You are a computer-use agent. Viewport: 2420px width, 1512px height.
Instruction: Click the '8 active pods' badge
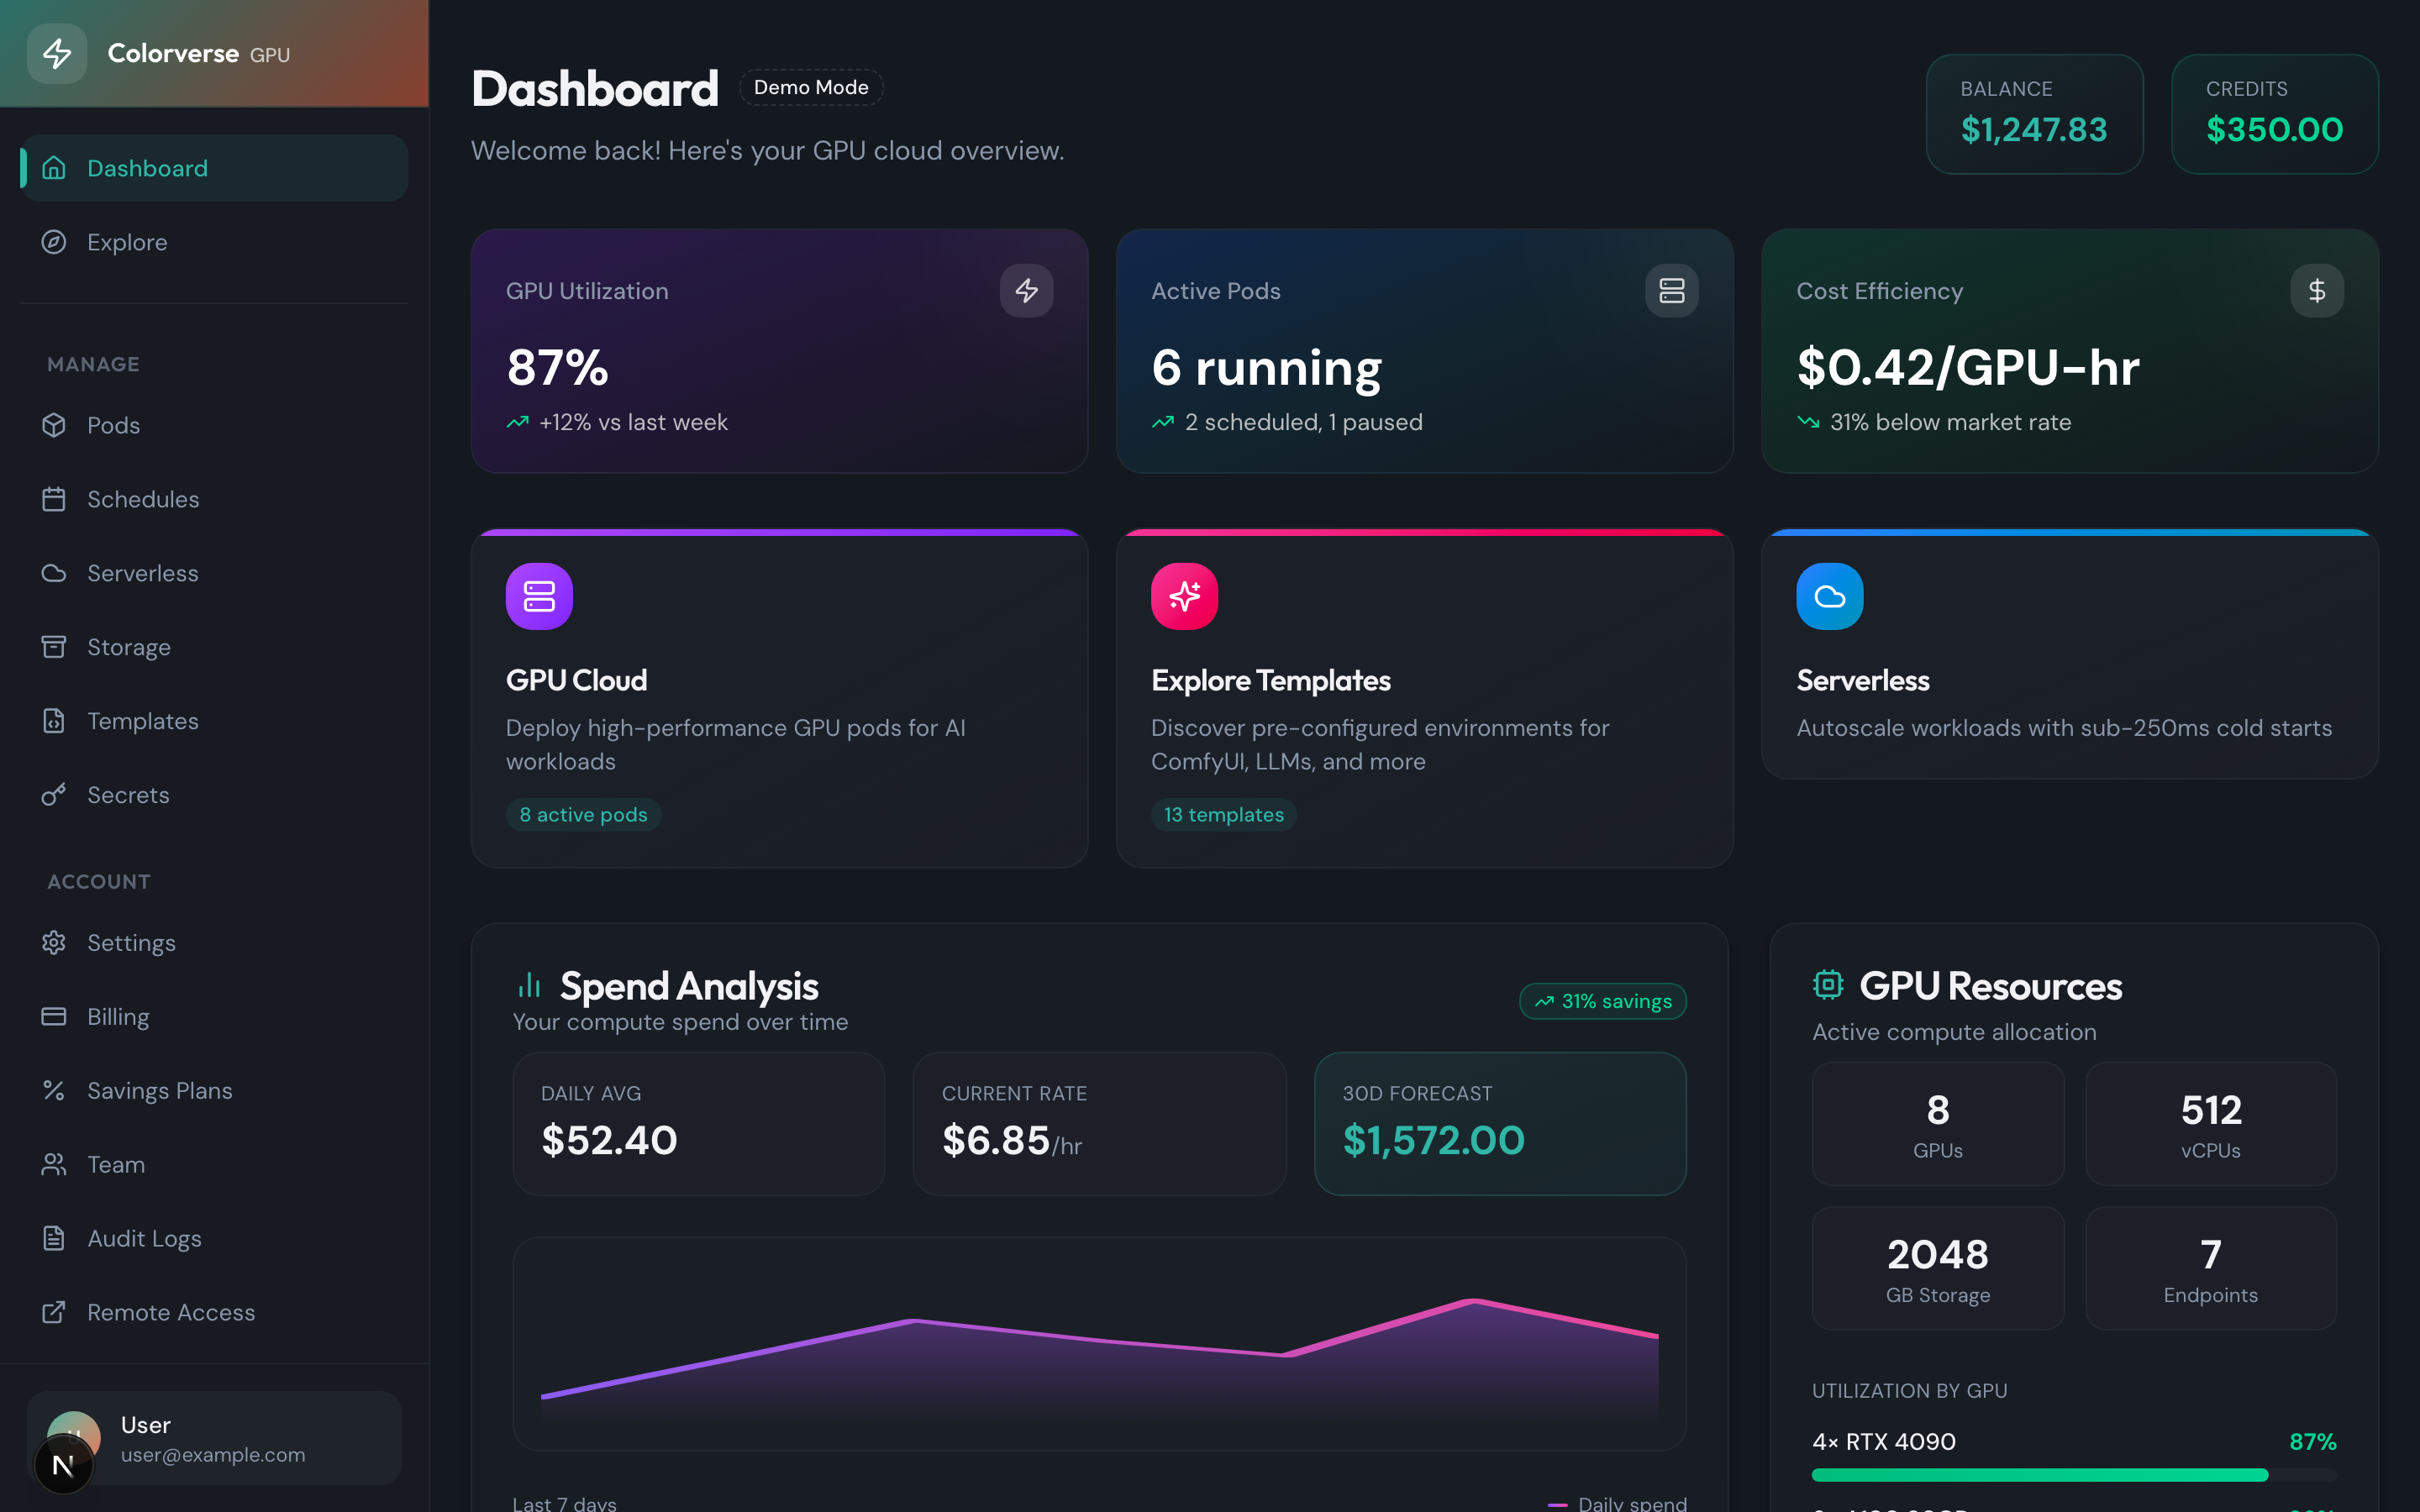coord(583,814)
